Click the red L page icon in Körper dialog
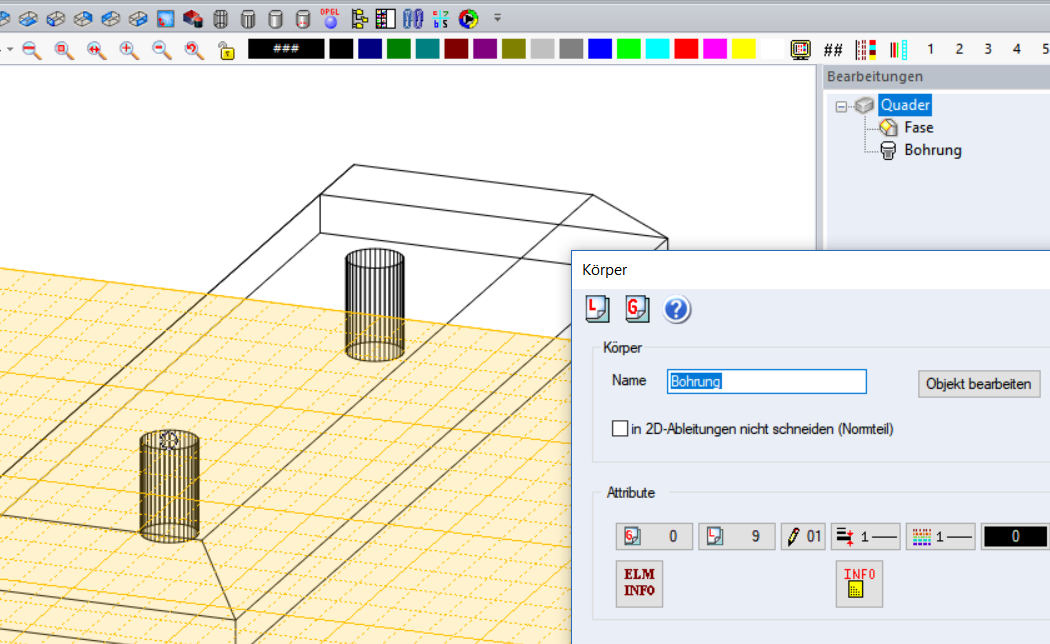Viewport: 1050px width, 644px height. click(597, 309)
